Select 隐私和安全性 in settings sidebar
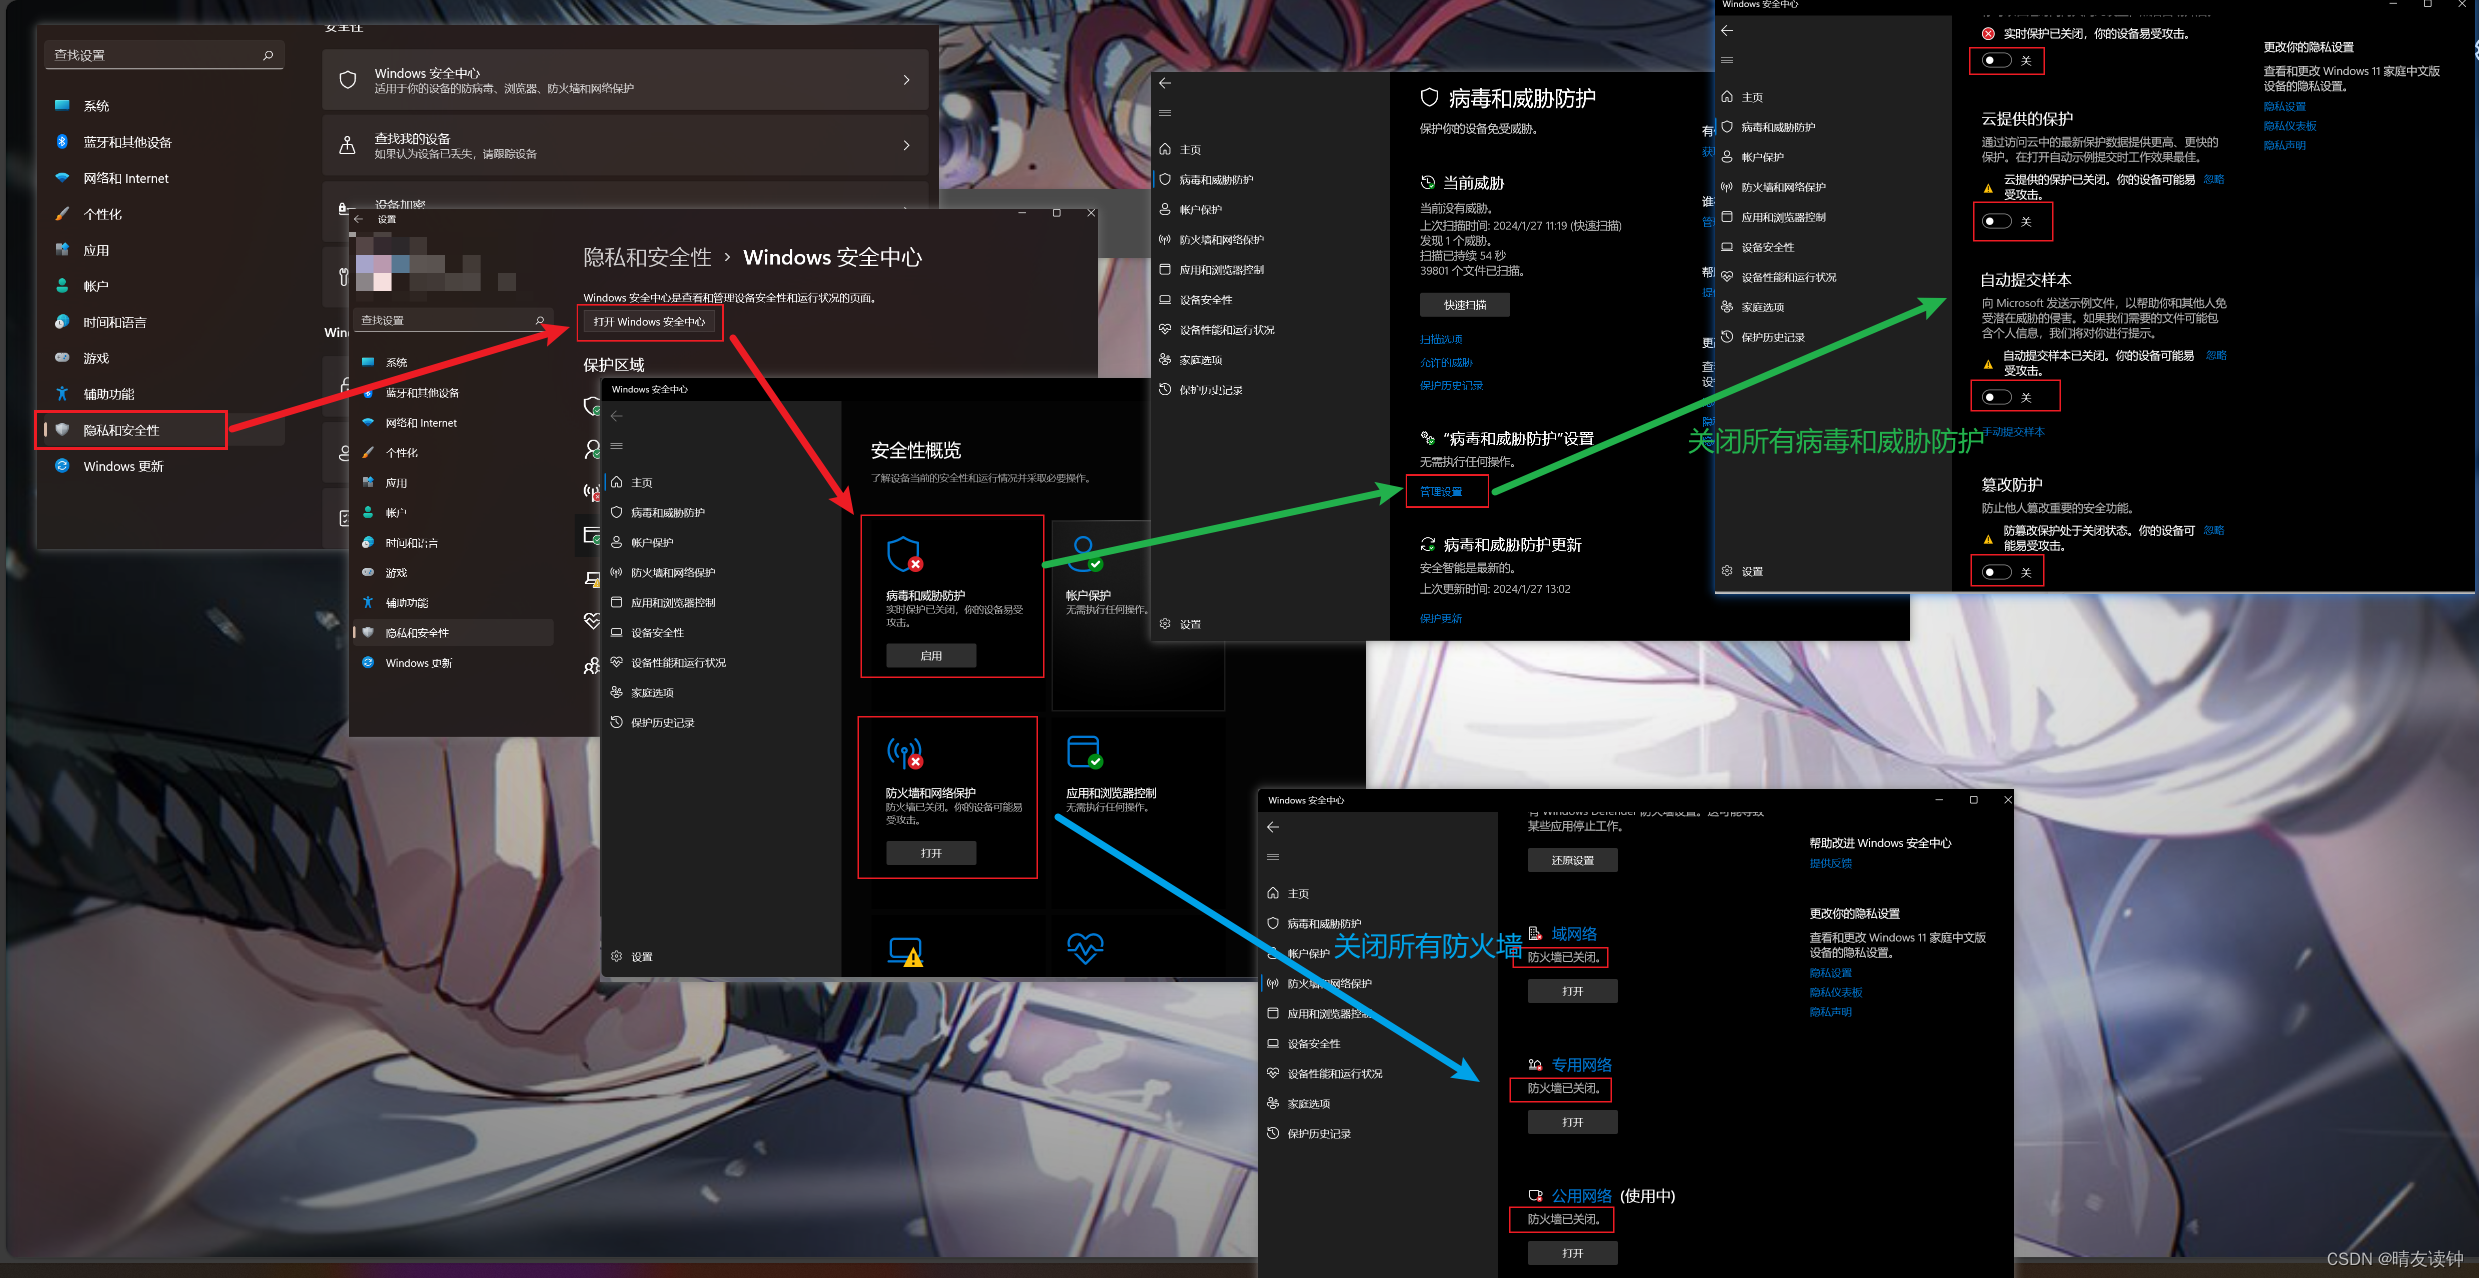The image size is (2479, 1278). pyautogui.click(x=122, y=430)
